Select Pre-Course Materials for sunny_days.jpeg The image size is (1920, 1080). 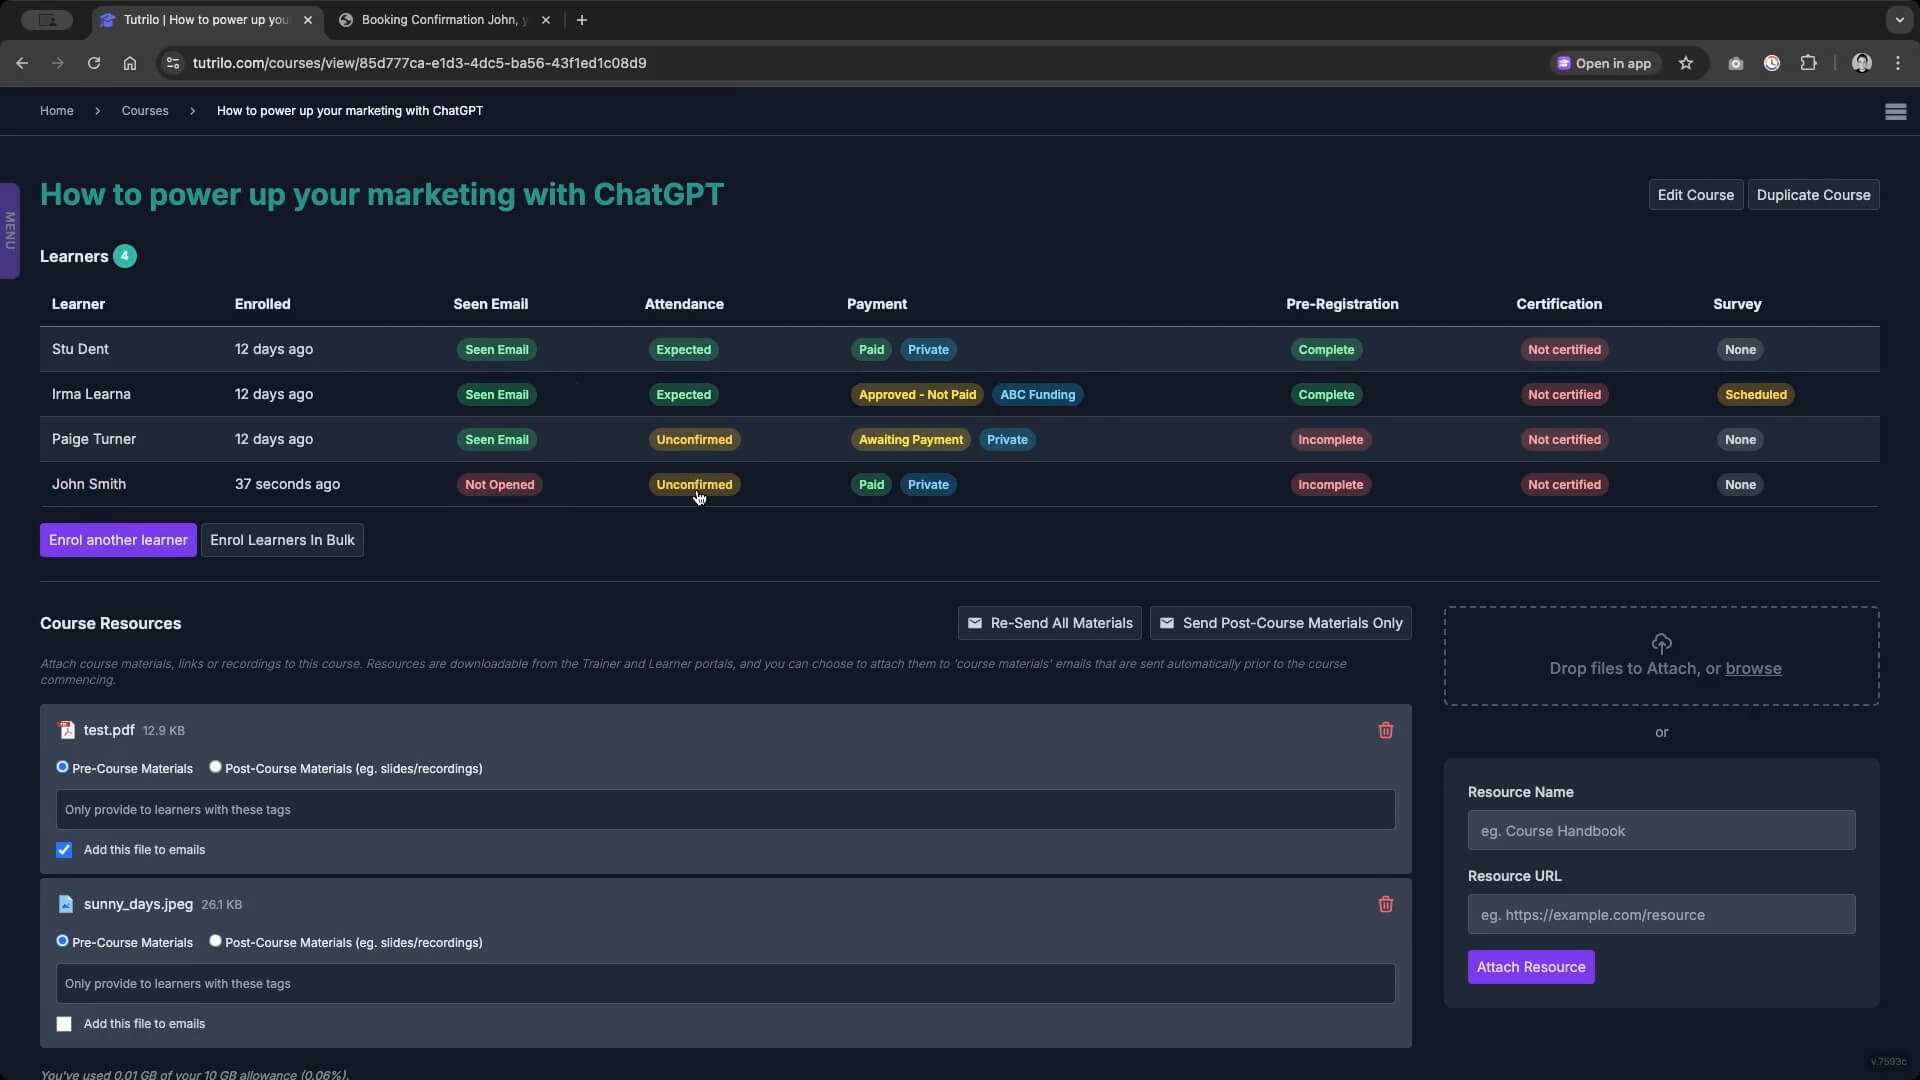(x=63, y=941)
